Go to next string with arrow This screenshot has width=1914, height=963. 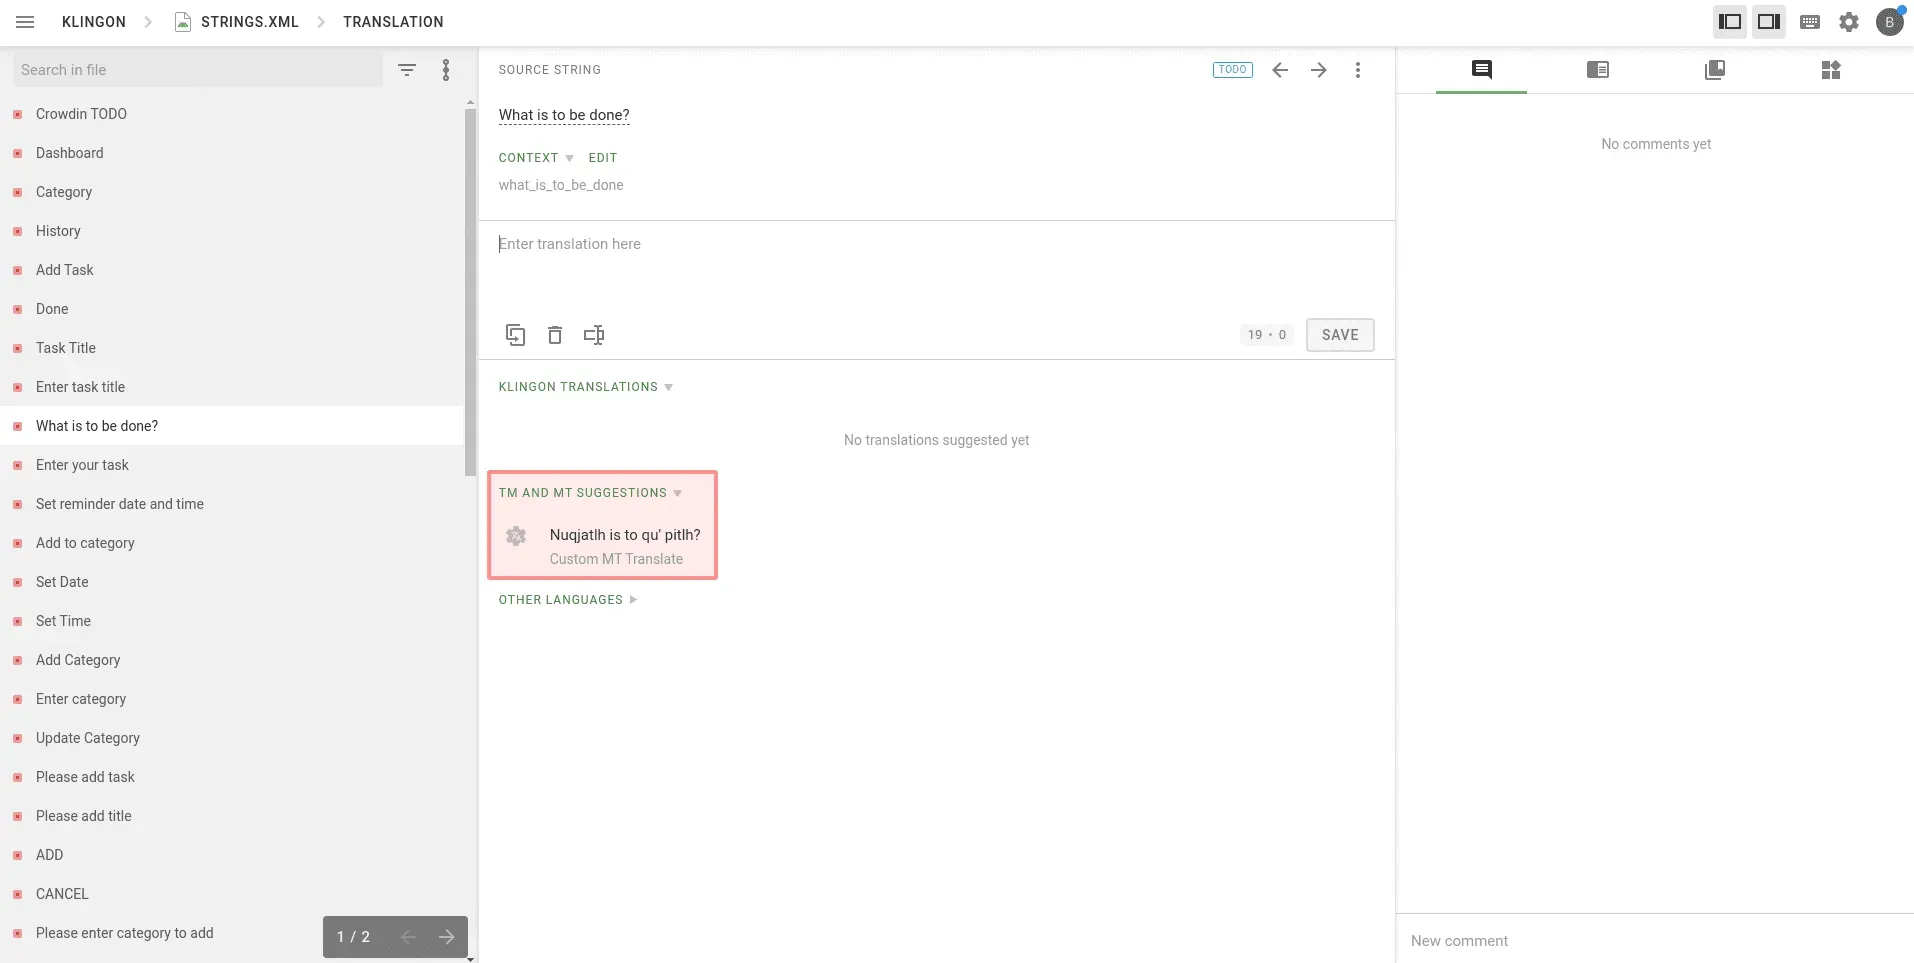1318,70
